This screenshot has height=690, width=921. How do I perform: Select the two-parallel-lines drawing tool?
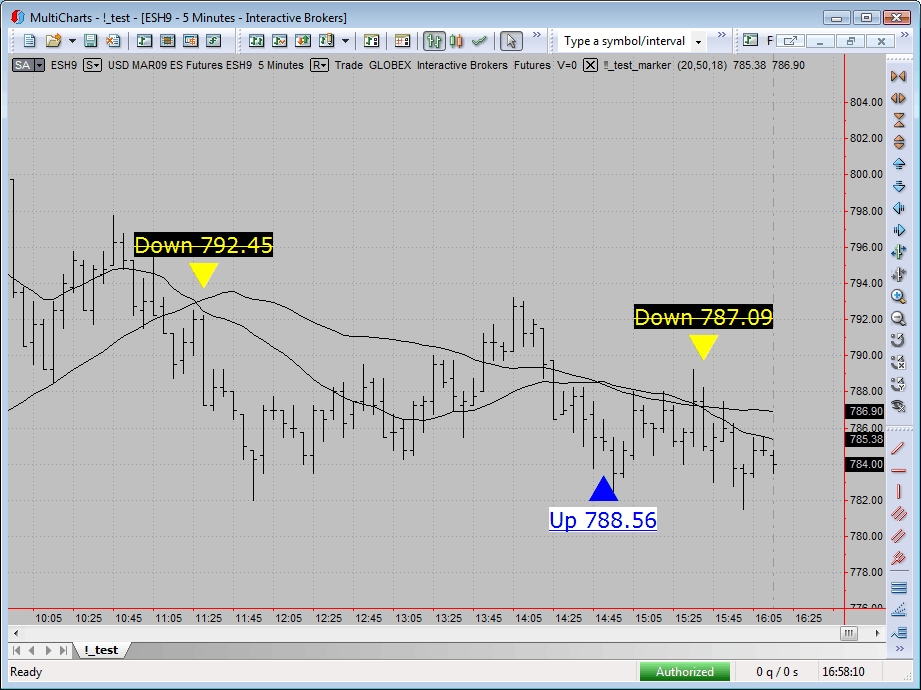click(899, 536)
